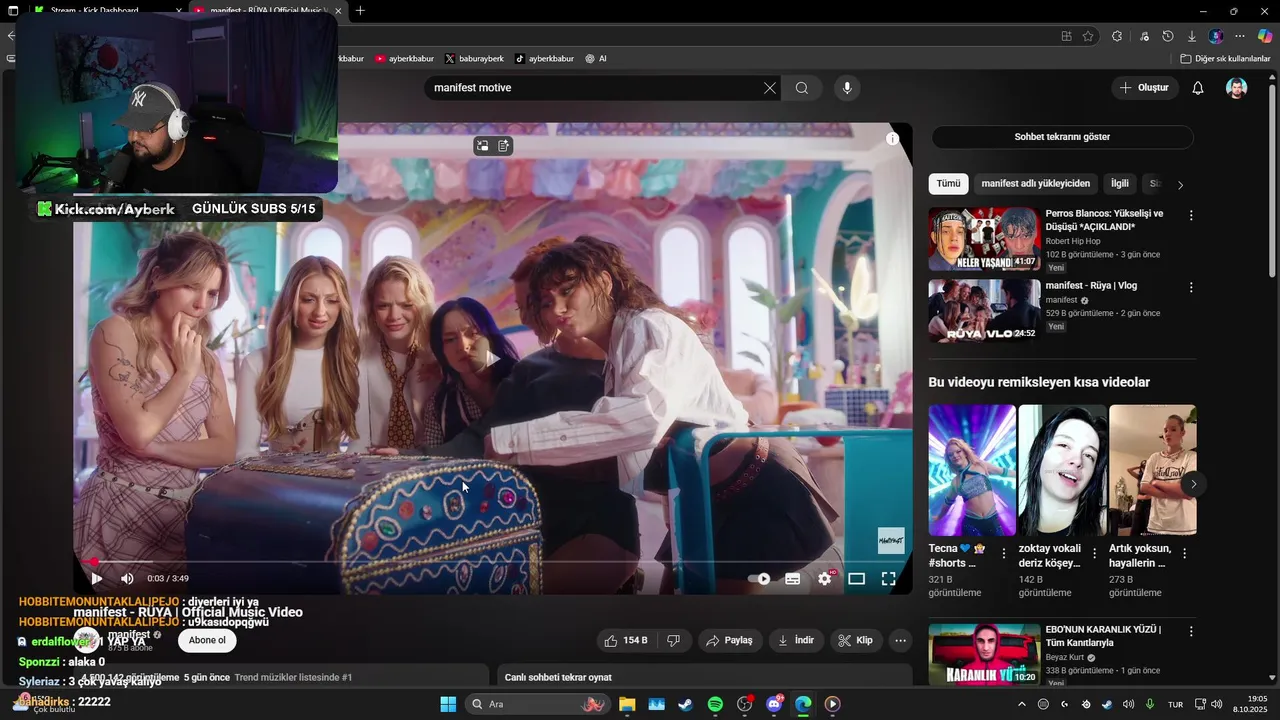Create a clip with Klip button
The height and width of the screenshot is (720, 1280).
coord(855,640)
